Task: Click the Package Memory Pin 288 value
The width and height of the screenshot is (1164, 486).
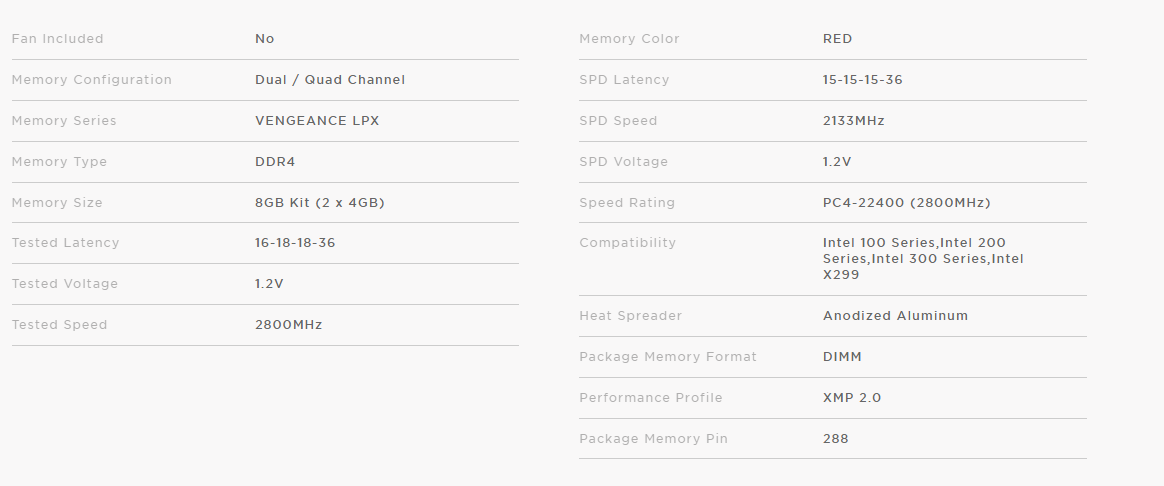Action: click(x=836, y=439)
